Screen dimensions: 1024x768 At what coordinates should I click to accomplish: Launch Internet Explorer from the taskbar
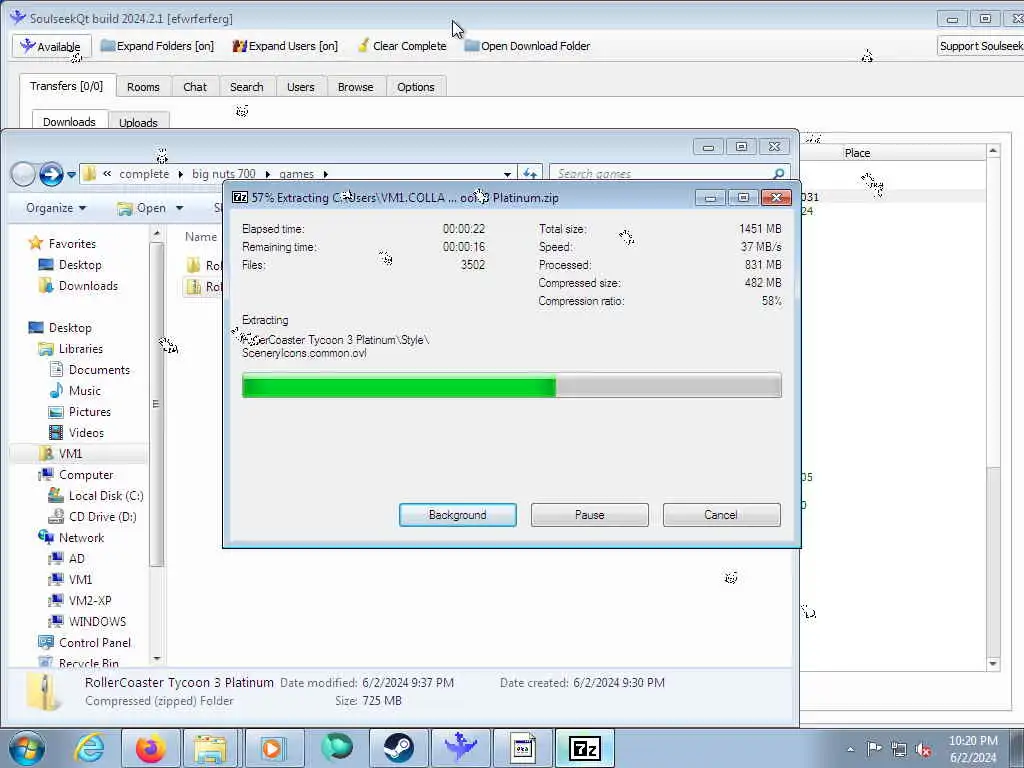(x=89, y=748)
